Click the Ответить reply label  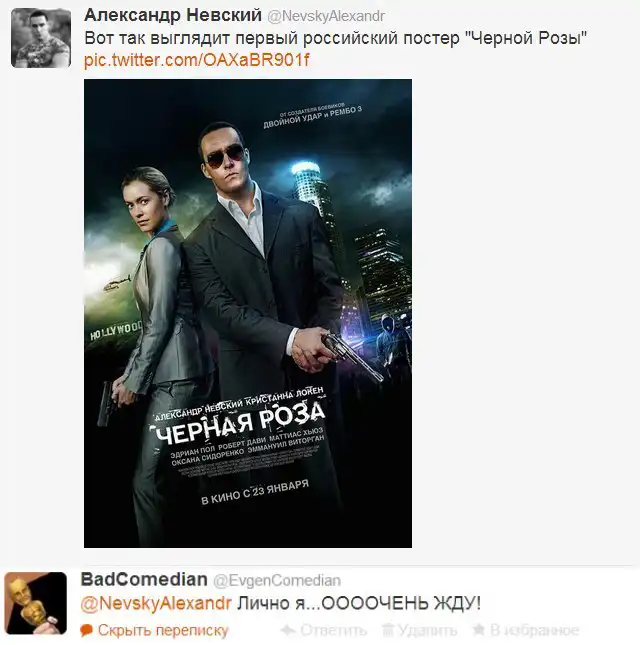tap(333, 630)
